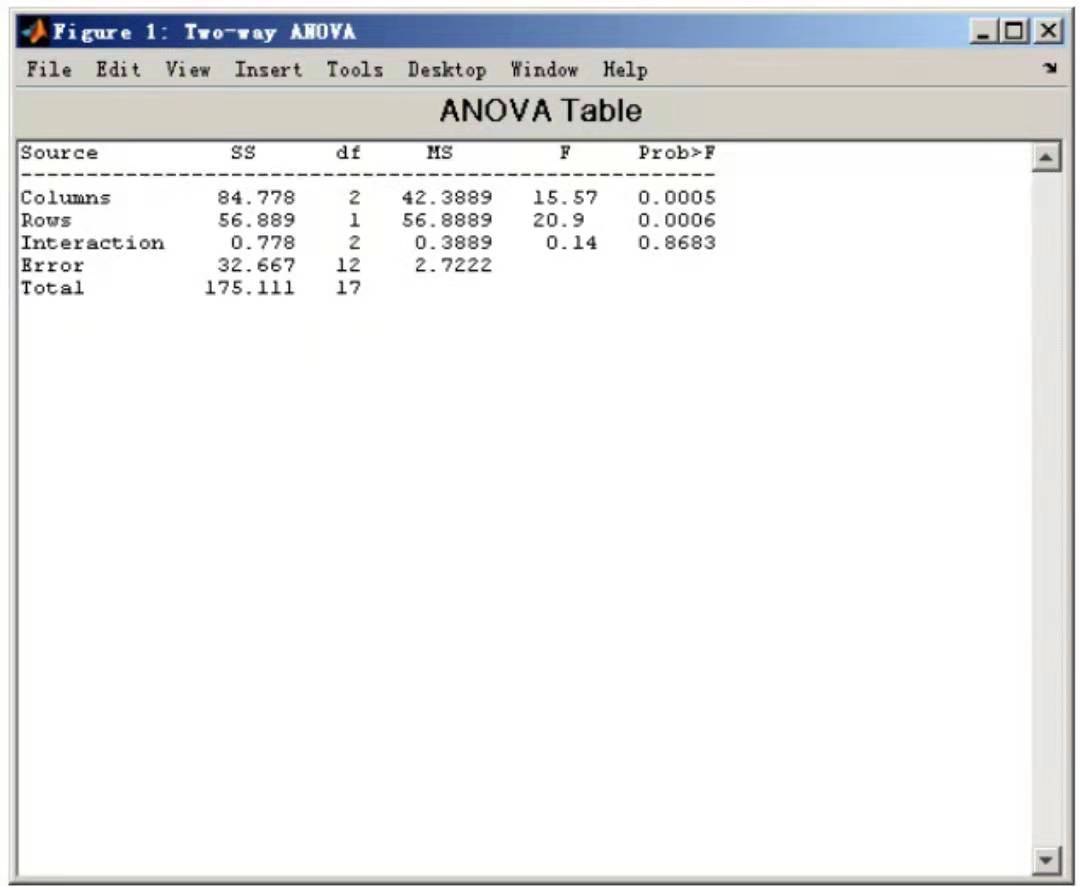Select the F column header
The height and width of the screenshot is (887, 1080).
[x=565, y=153]
